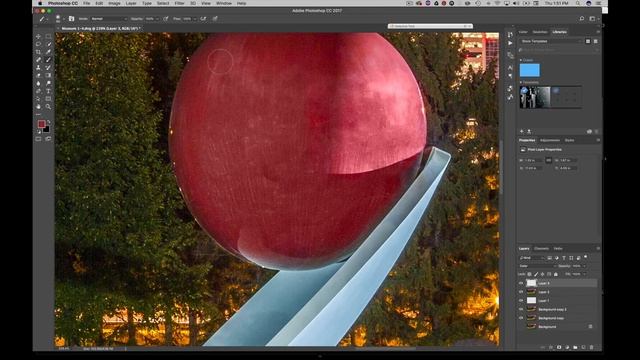Click the blue library color swatch
The width and height of the screenshot is (640, 360).
[529, 70]
